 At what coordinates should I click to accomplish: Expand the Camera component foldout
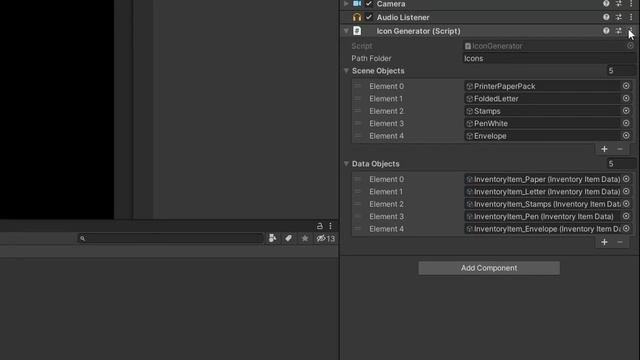point(346,4)
